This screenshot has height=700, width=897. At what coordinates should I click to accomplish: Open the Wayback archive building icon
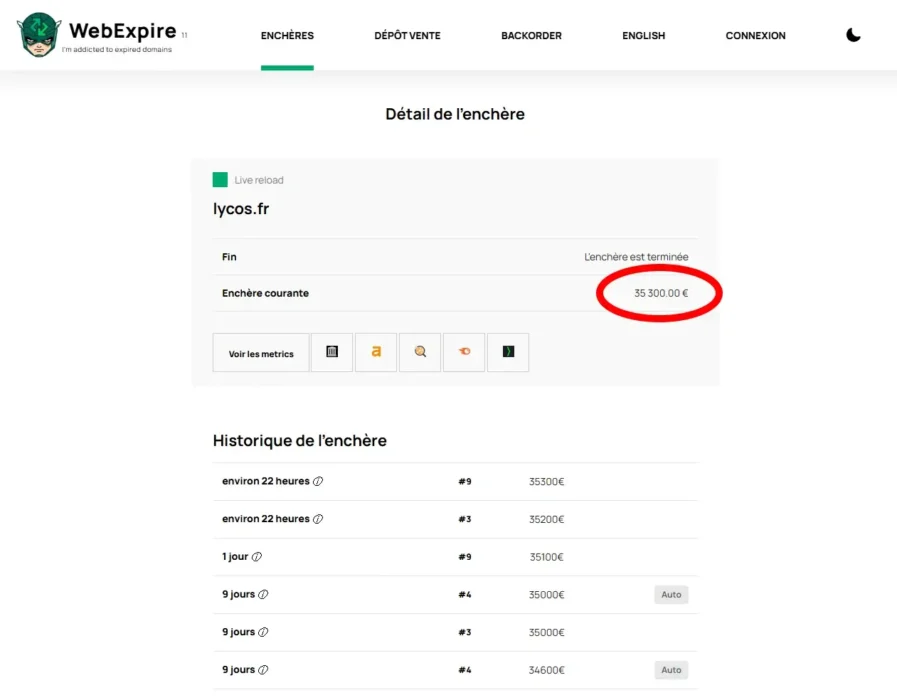pyautogui.click(x=332, y=352)
